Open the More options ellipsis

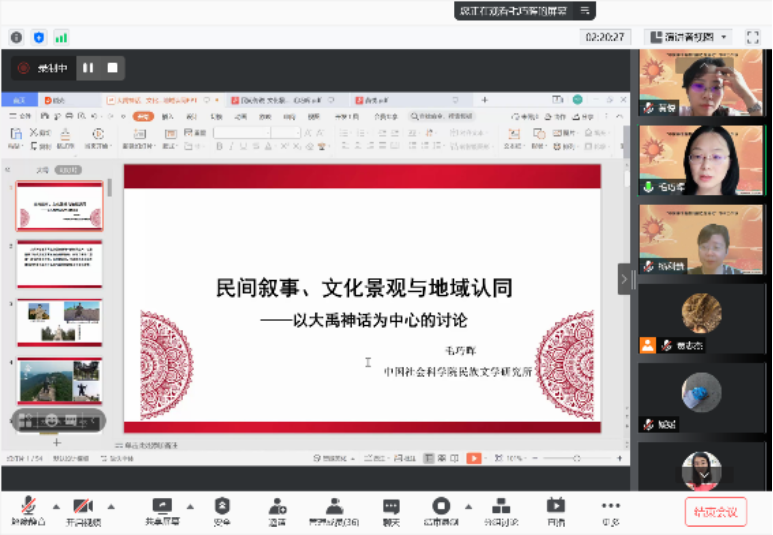pyautogui.click(x=610, y=507)
